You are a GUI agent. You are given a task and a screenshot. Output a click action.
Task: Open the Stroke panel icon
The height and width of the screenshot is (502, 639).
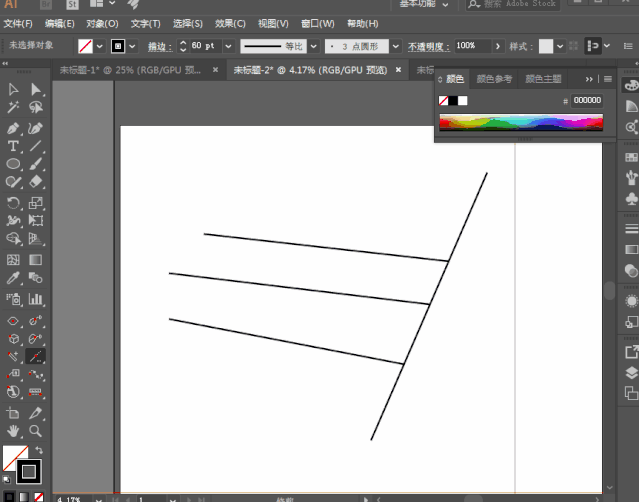tap(631, 229)
